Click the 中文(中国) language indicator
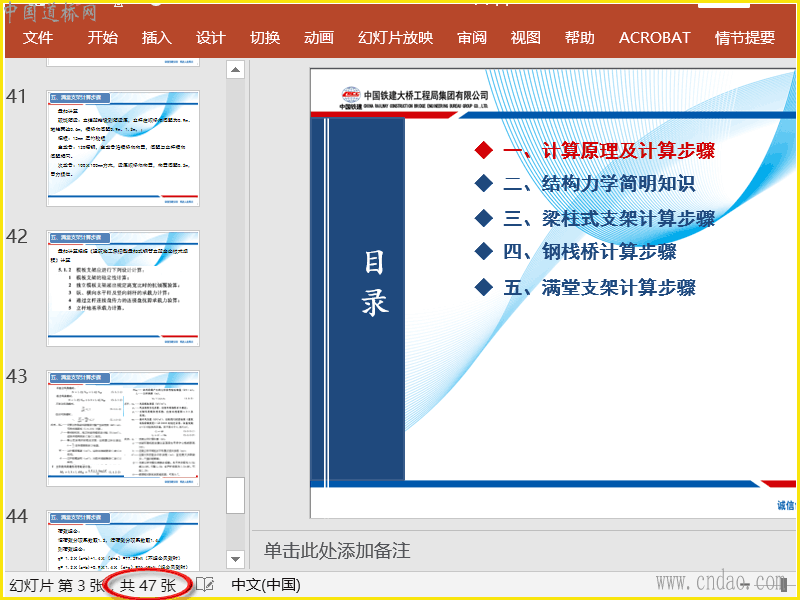The height and width of the screenshot is (600, 800). click(266, 585)
